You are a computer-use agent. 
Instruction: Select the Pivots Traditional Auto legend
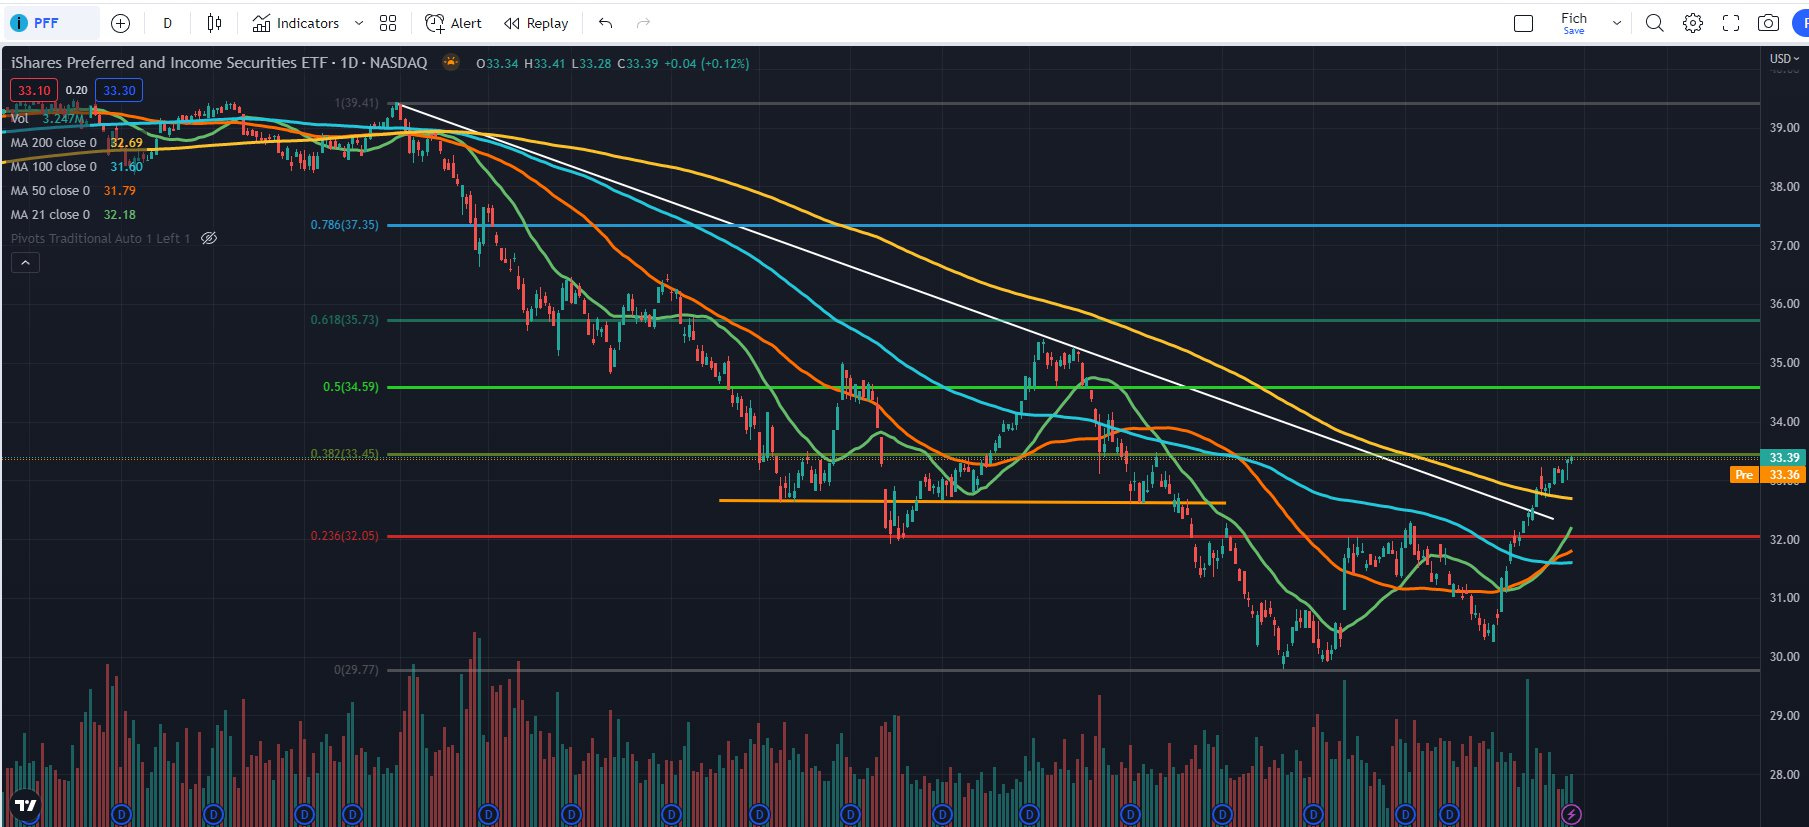click(100, 239)
